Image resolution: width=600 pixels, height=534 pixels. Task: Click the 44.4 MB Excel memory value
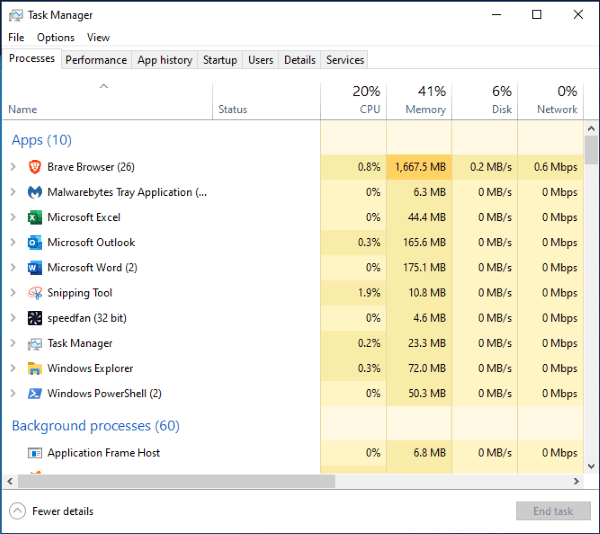point(427,217)
